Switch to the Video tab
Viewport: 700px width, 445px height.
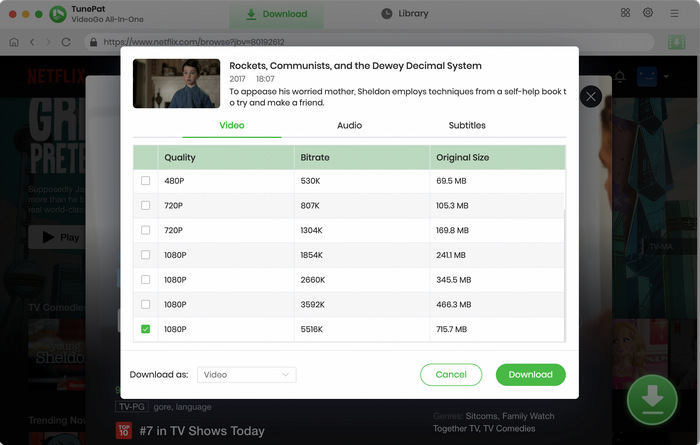(232, 125)
